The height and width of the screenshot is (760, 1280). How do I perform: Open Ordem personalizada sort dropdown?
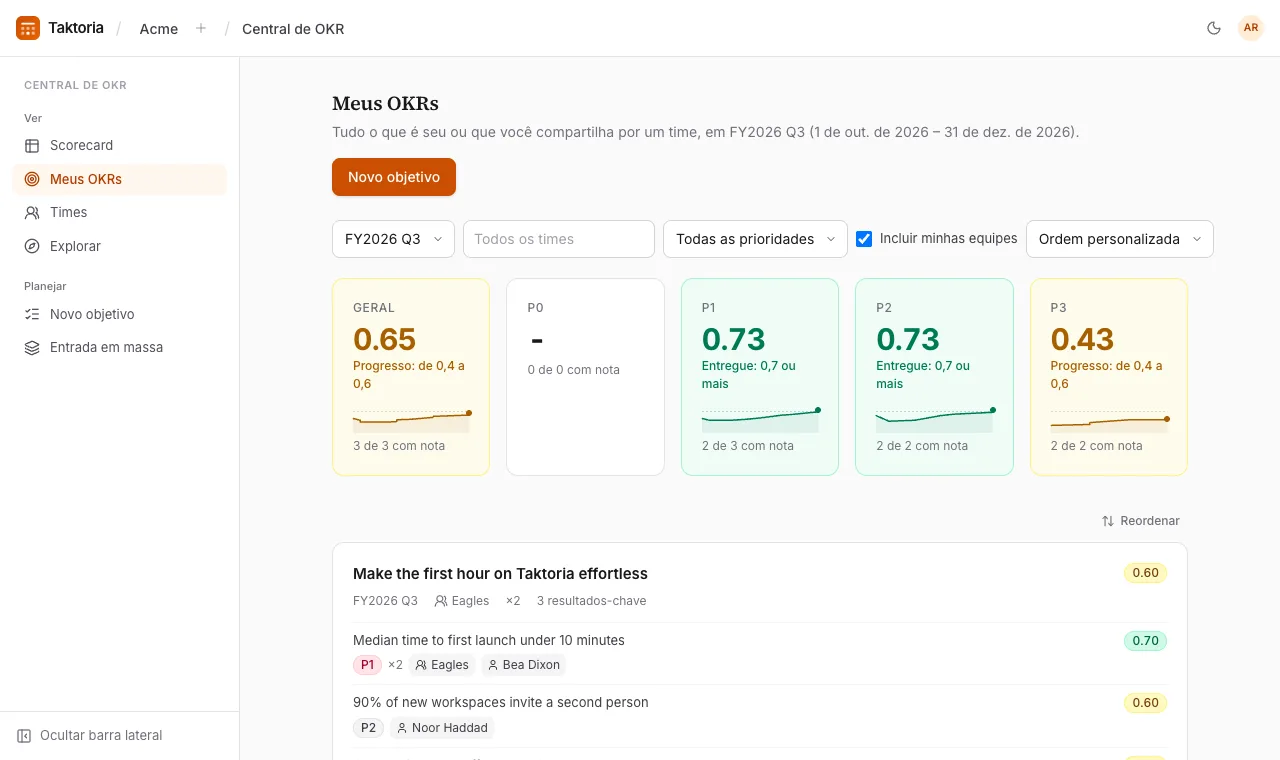click(1120, 239)
